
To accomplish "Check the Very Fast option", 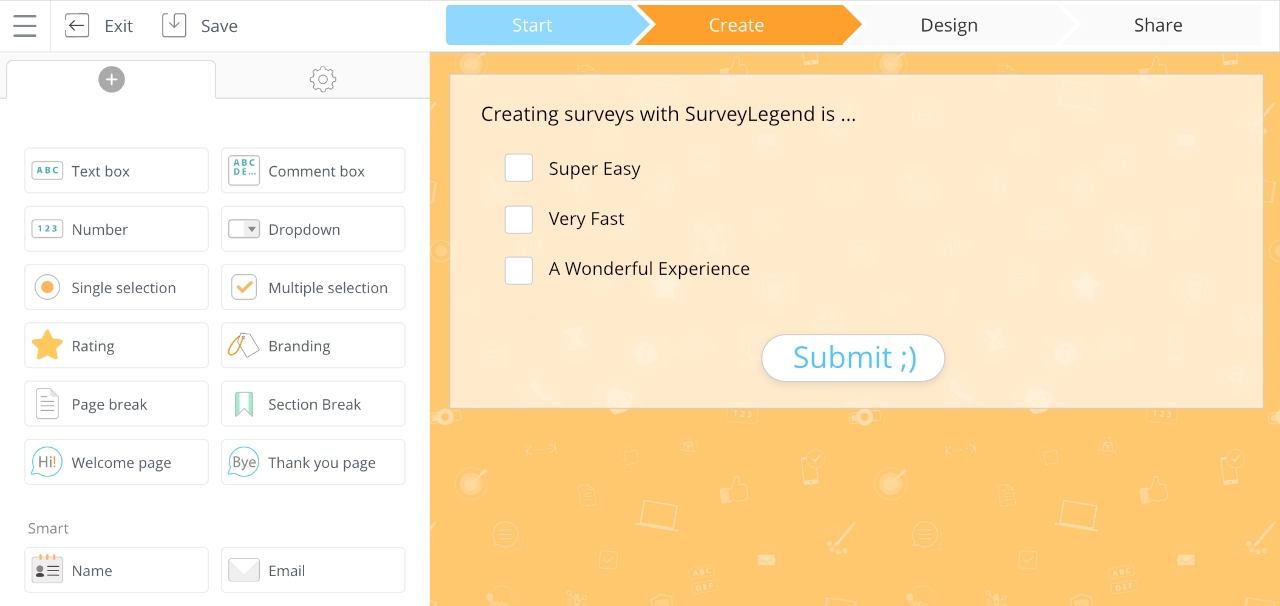I will click(x=519, y=219).
